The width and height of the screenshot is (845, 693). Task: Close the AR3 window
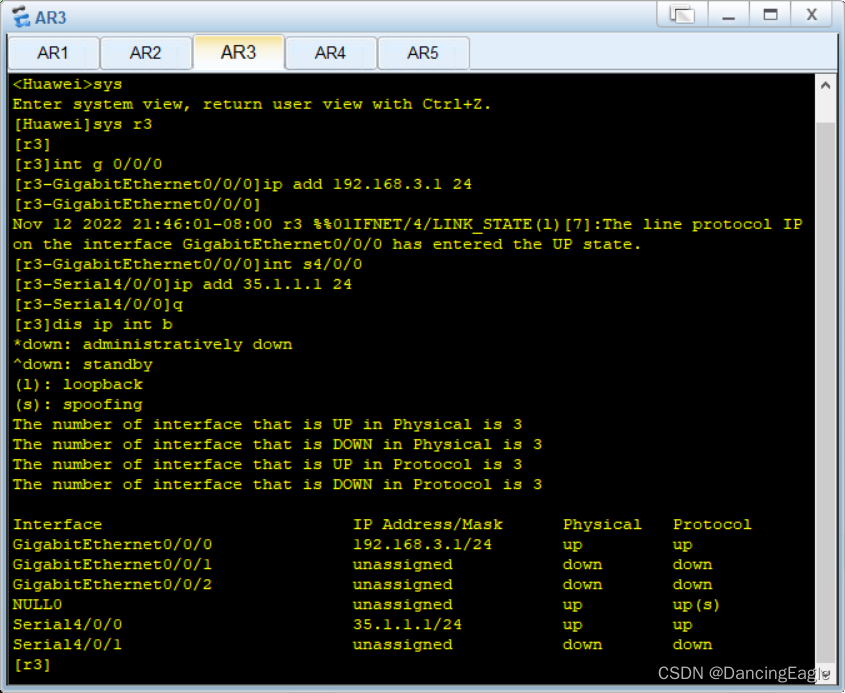(x=812, y=14)
